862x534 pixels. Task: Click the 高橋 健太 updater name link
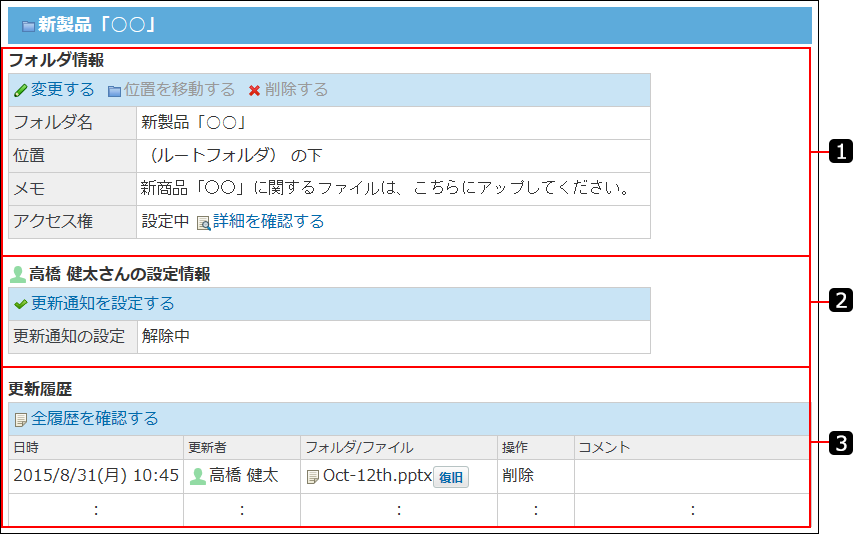point(243,477)
